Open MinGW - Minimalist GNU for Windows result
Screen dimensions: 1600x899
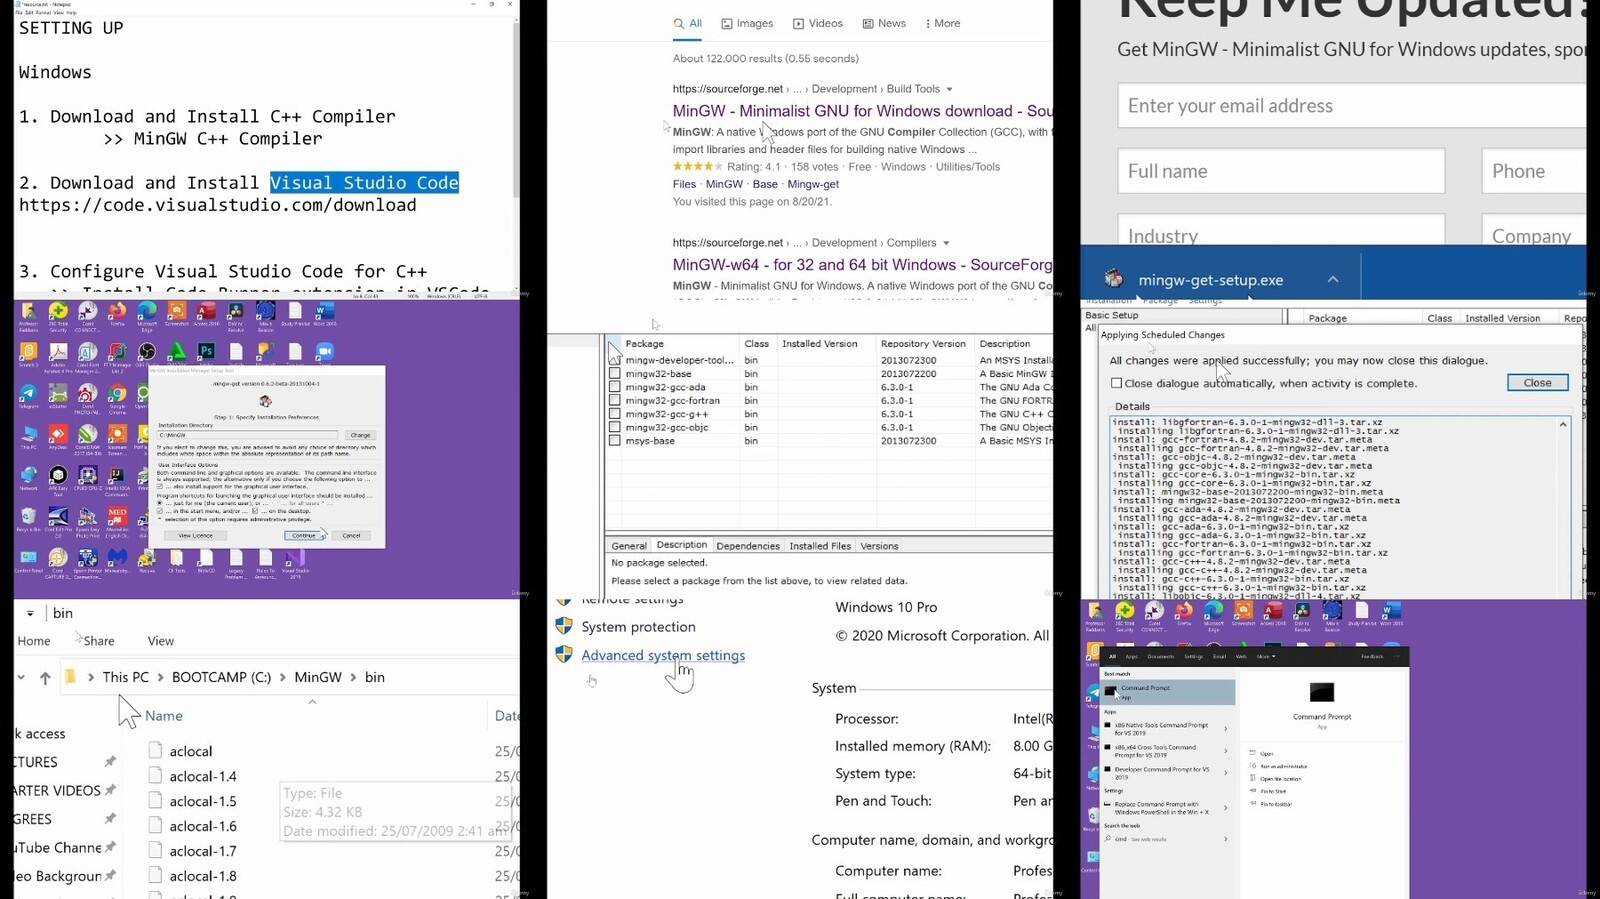point(862,111)
